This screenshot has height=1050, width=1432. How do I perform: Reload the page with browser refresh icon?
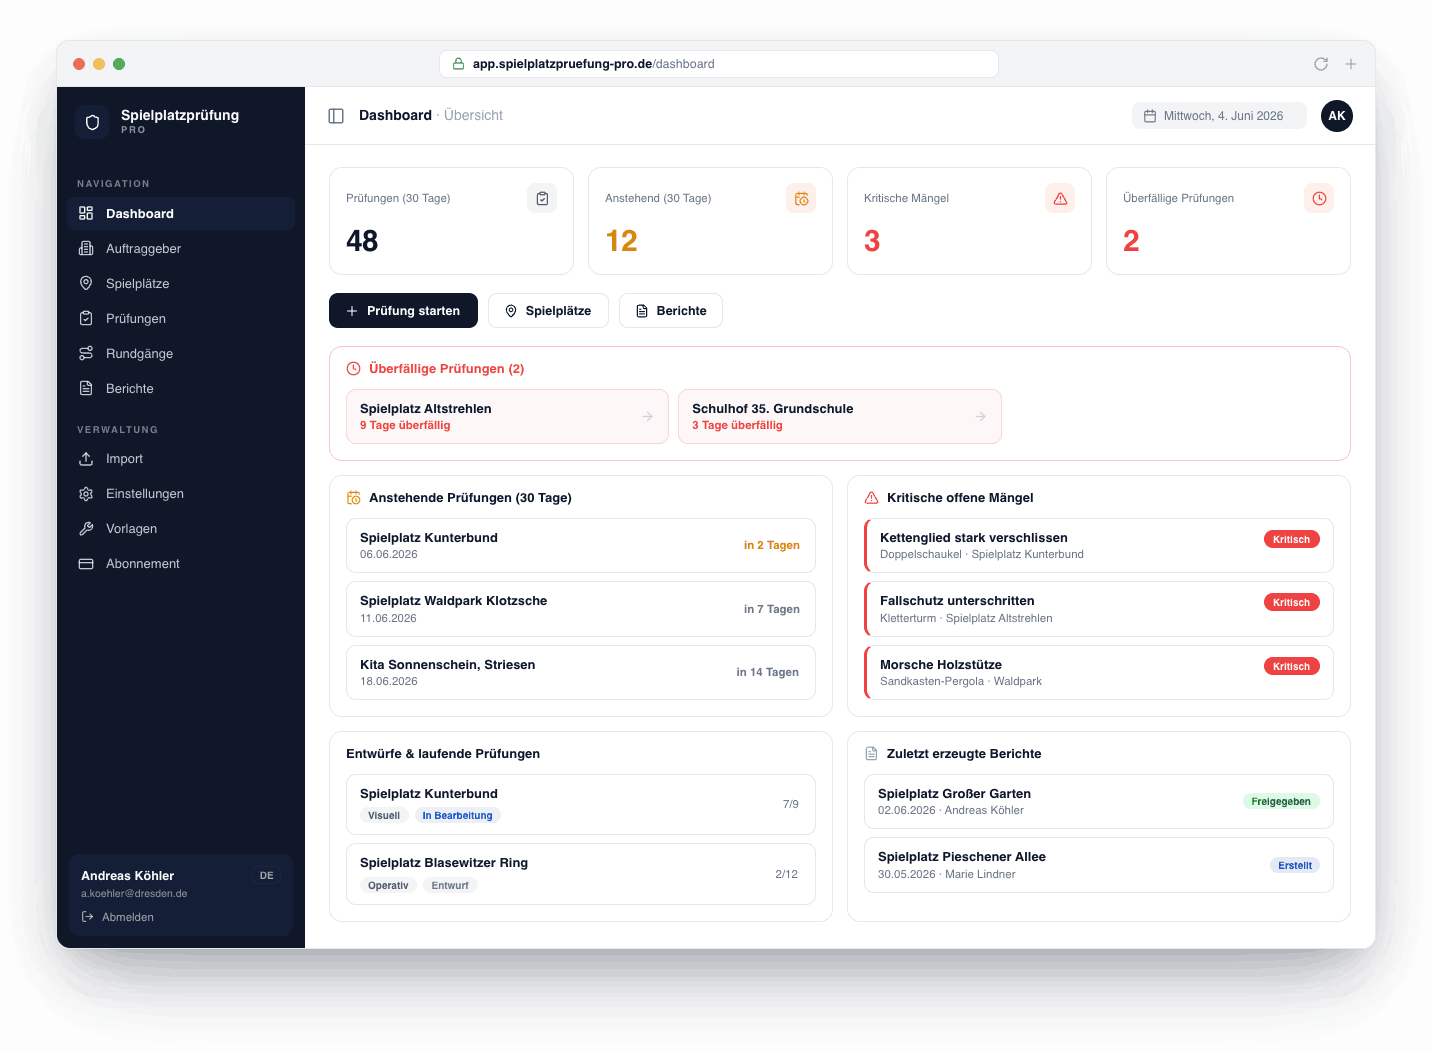1321,64
